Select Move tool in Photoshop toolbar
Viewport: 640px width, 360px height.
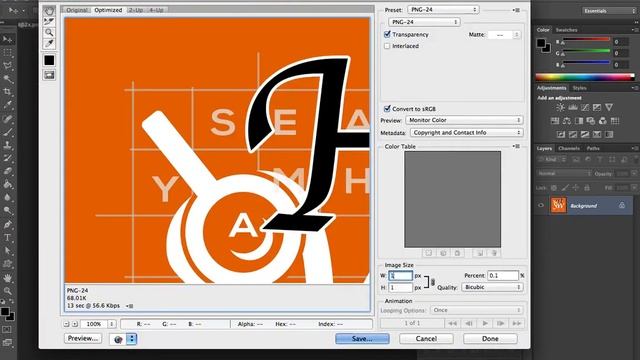(x=7, y=39)
